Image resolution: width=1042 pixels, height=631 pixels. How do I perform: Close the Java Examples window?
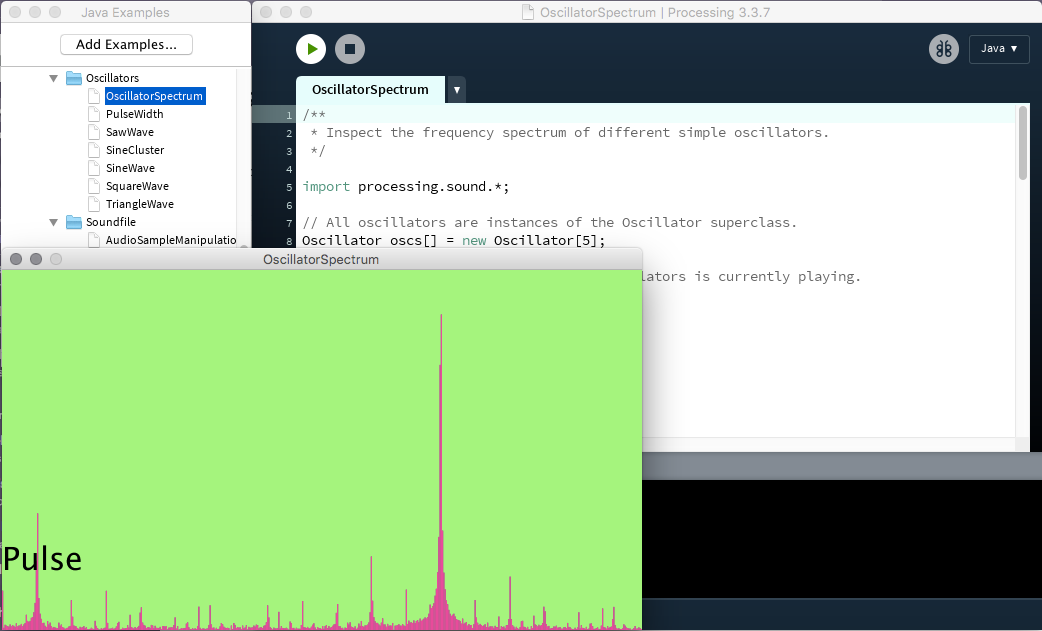(15, 12)
